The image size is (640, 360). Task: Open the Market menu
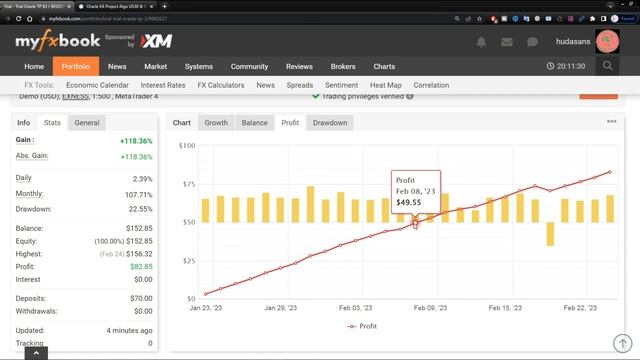(156, 67)
